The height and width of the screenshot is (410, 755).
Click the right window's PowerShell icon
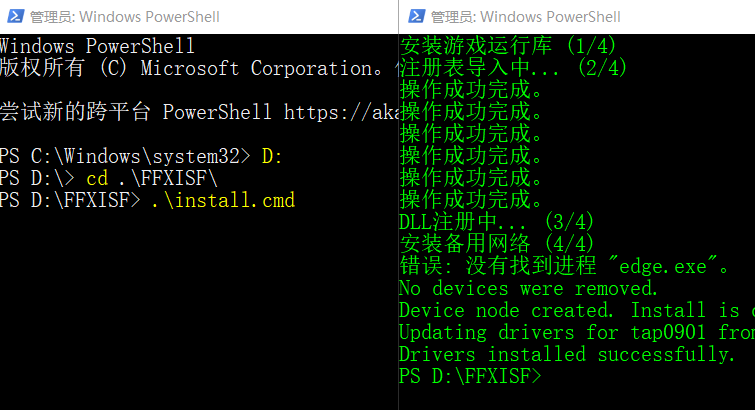click(416, 16)
